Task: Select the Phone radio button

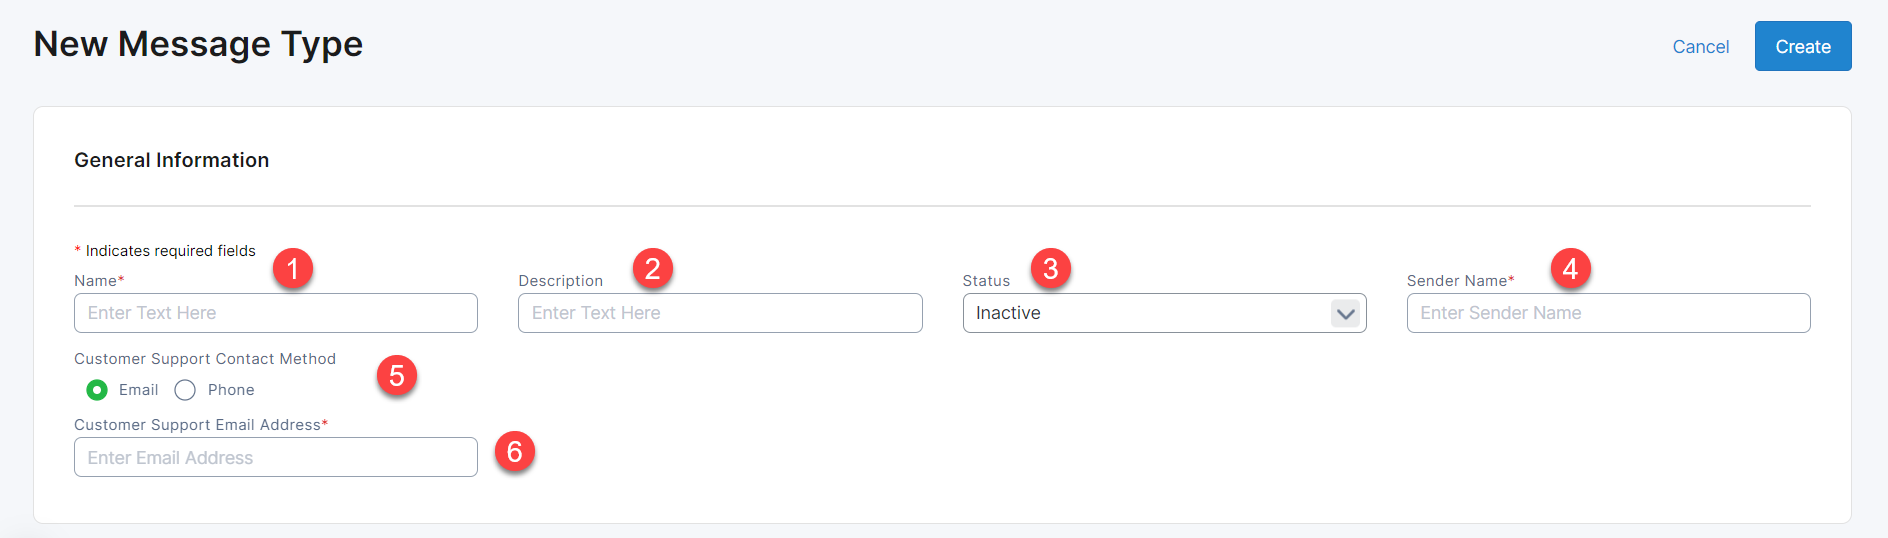Action: 185,390
